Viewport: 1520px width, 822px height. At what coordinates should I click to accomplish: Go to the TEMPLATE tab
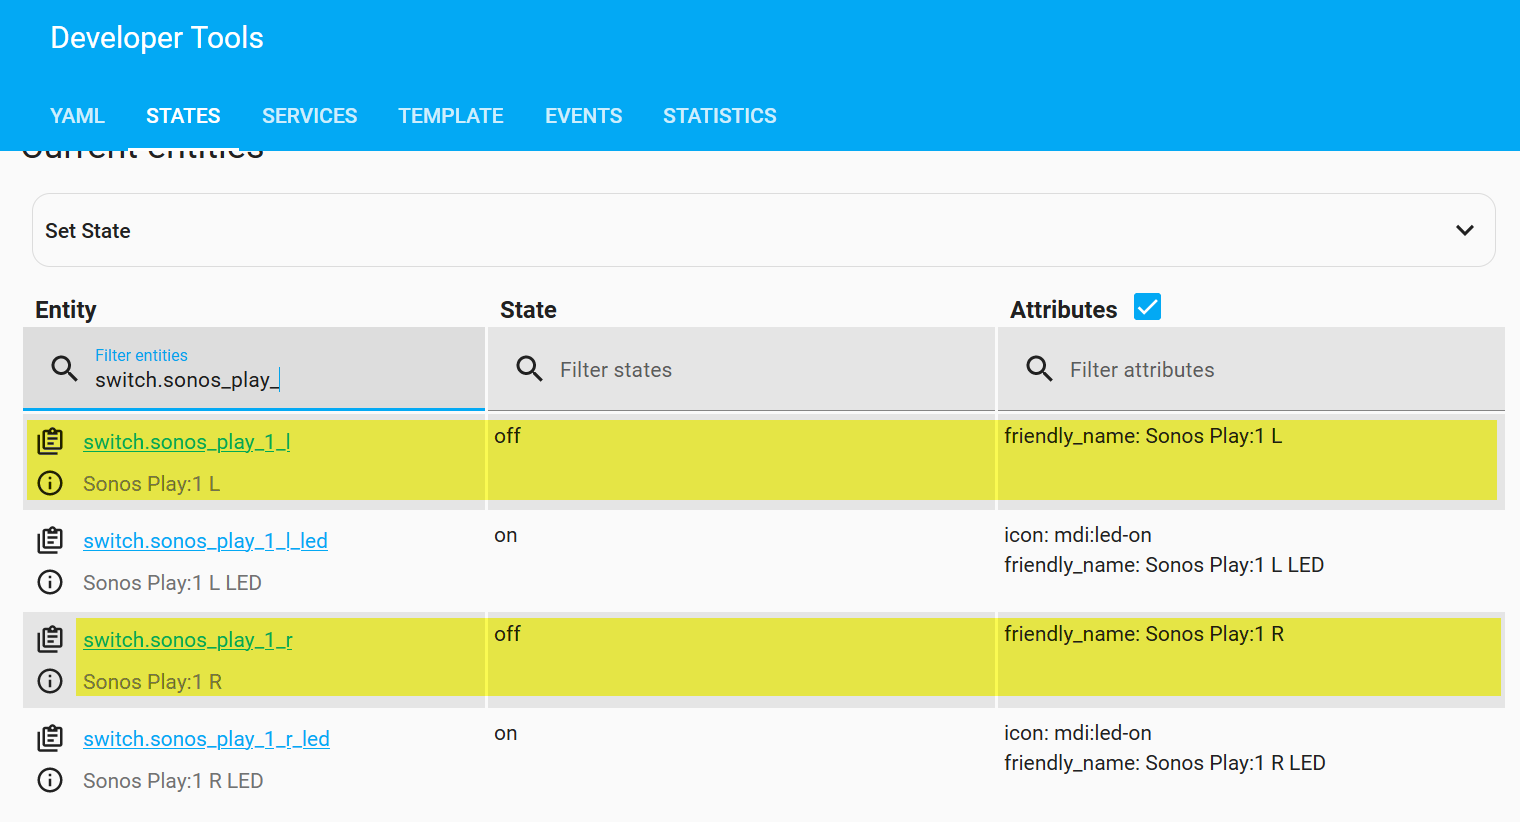pyautogui.click(x=451, y=116)
